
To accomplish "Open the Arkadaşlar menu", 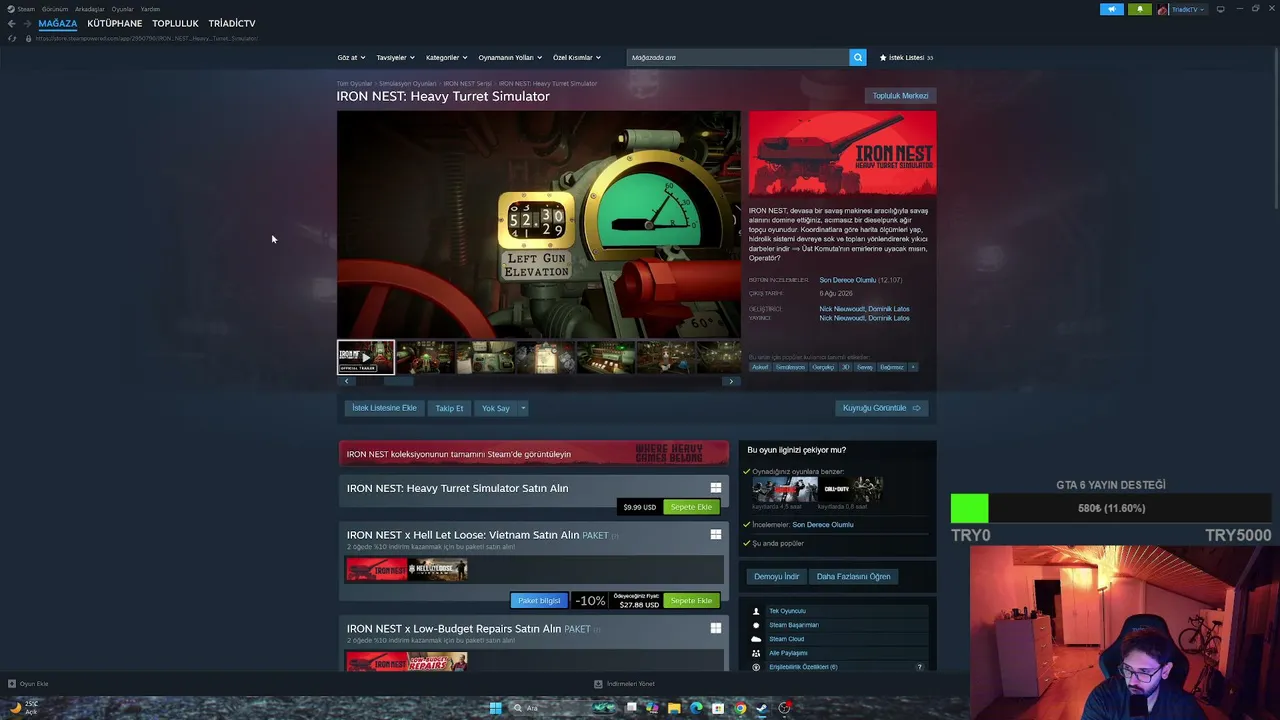I will click(90, 9).
